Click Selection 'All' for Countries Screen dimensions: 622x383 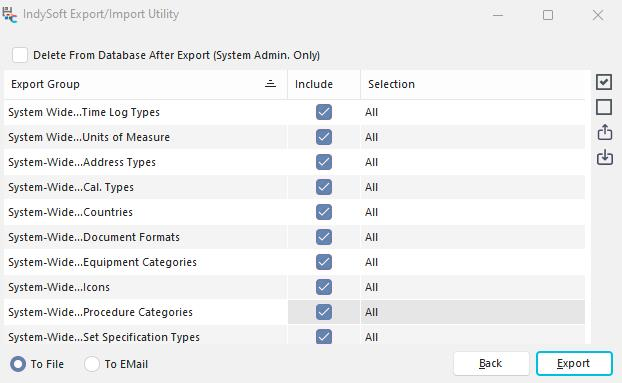473,212
